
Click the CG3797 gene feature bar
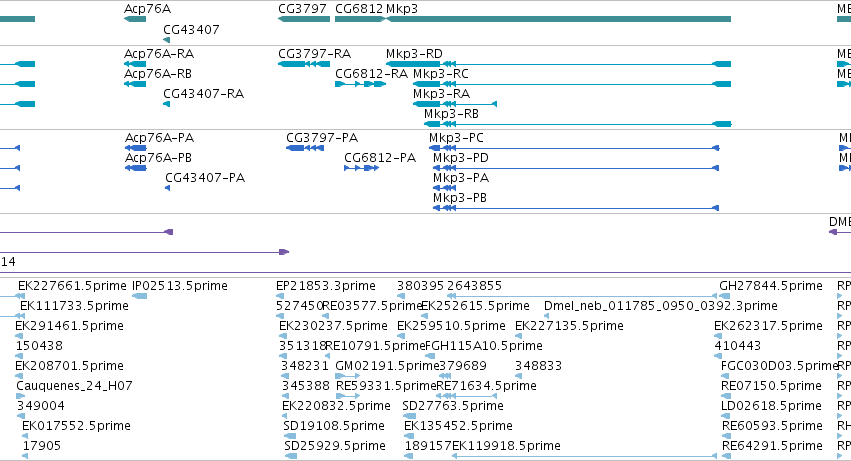[304, 19]
